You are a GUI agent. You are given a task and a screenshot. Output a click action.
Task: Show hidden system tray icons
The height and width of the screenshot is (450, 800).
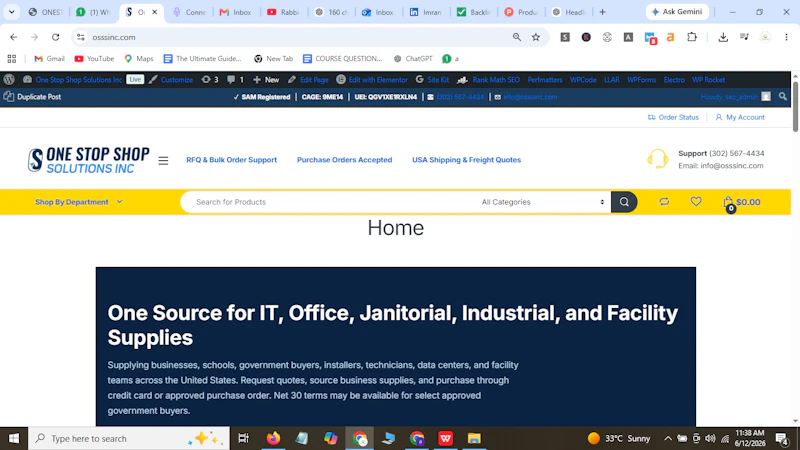(667, 438)
